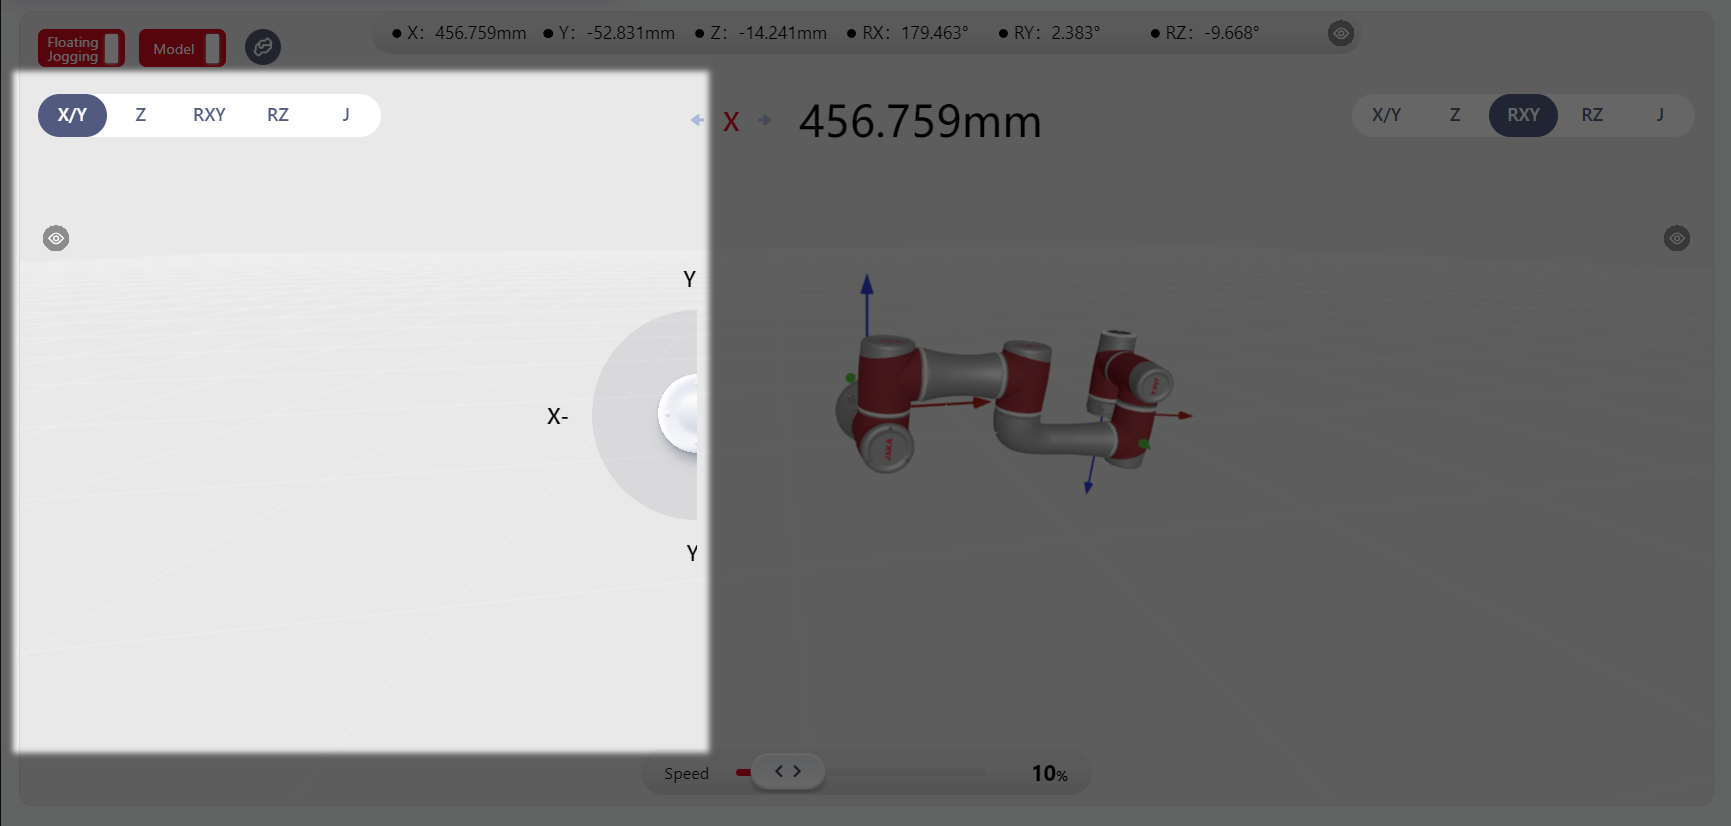Open RXY tab in left panel
Screen dimensions: 1731x826
coord(209,115)
